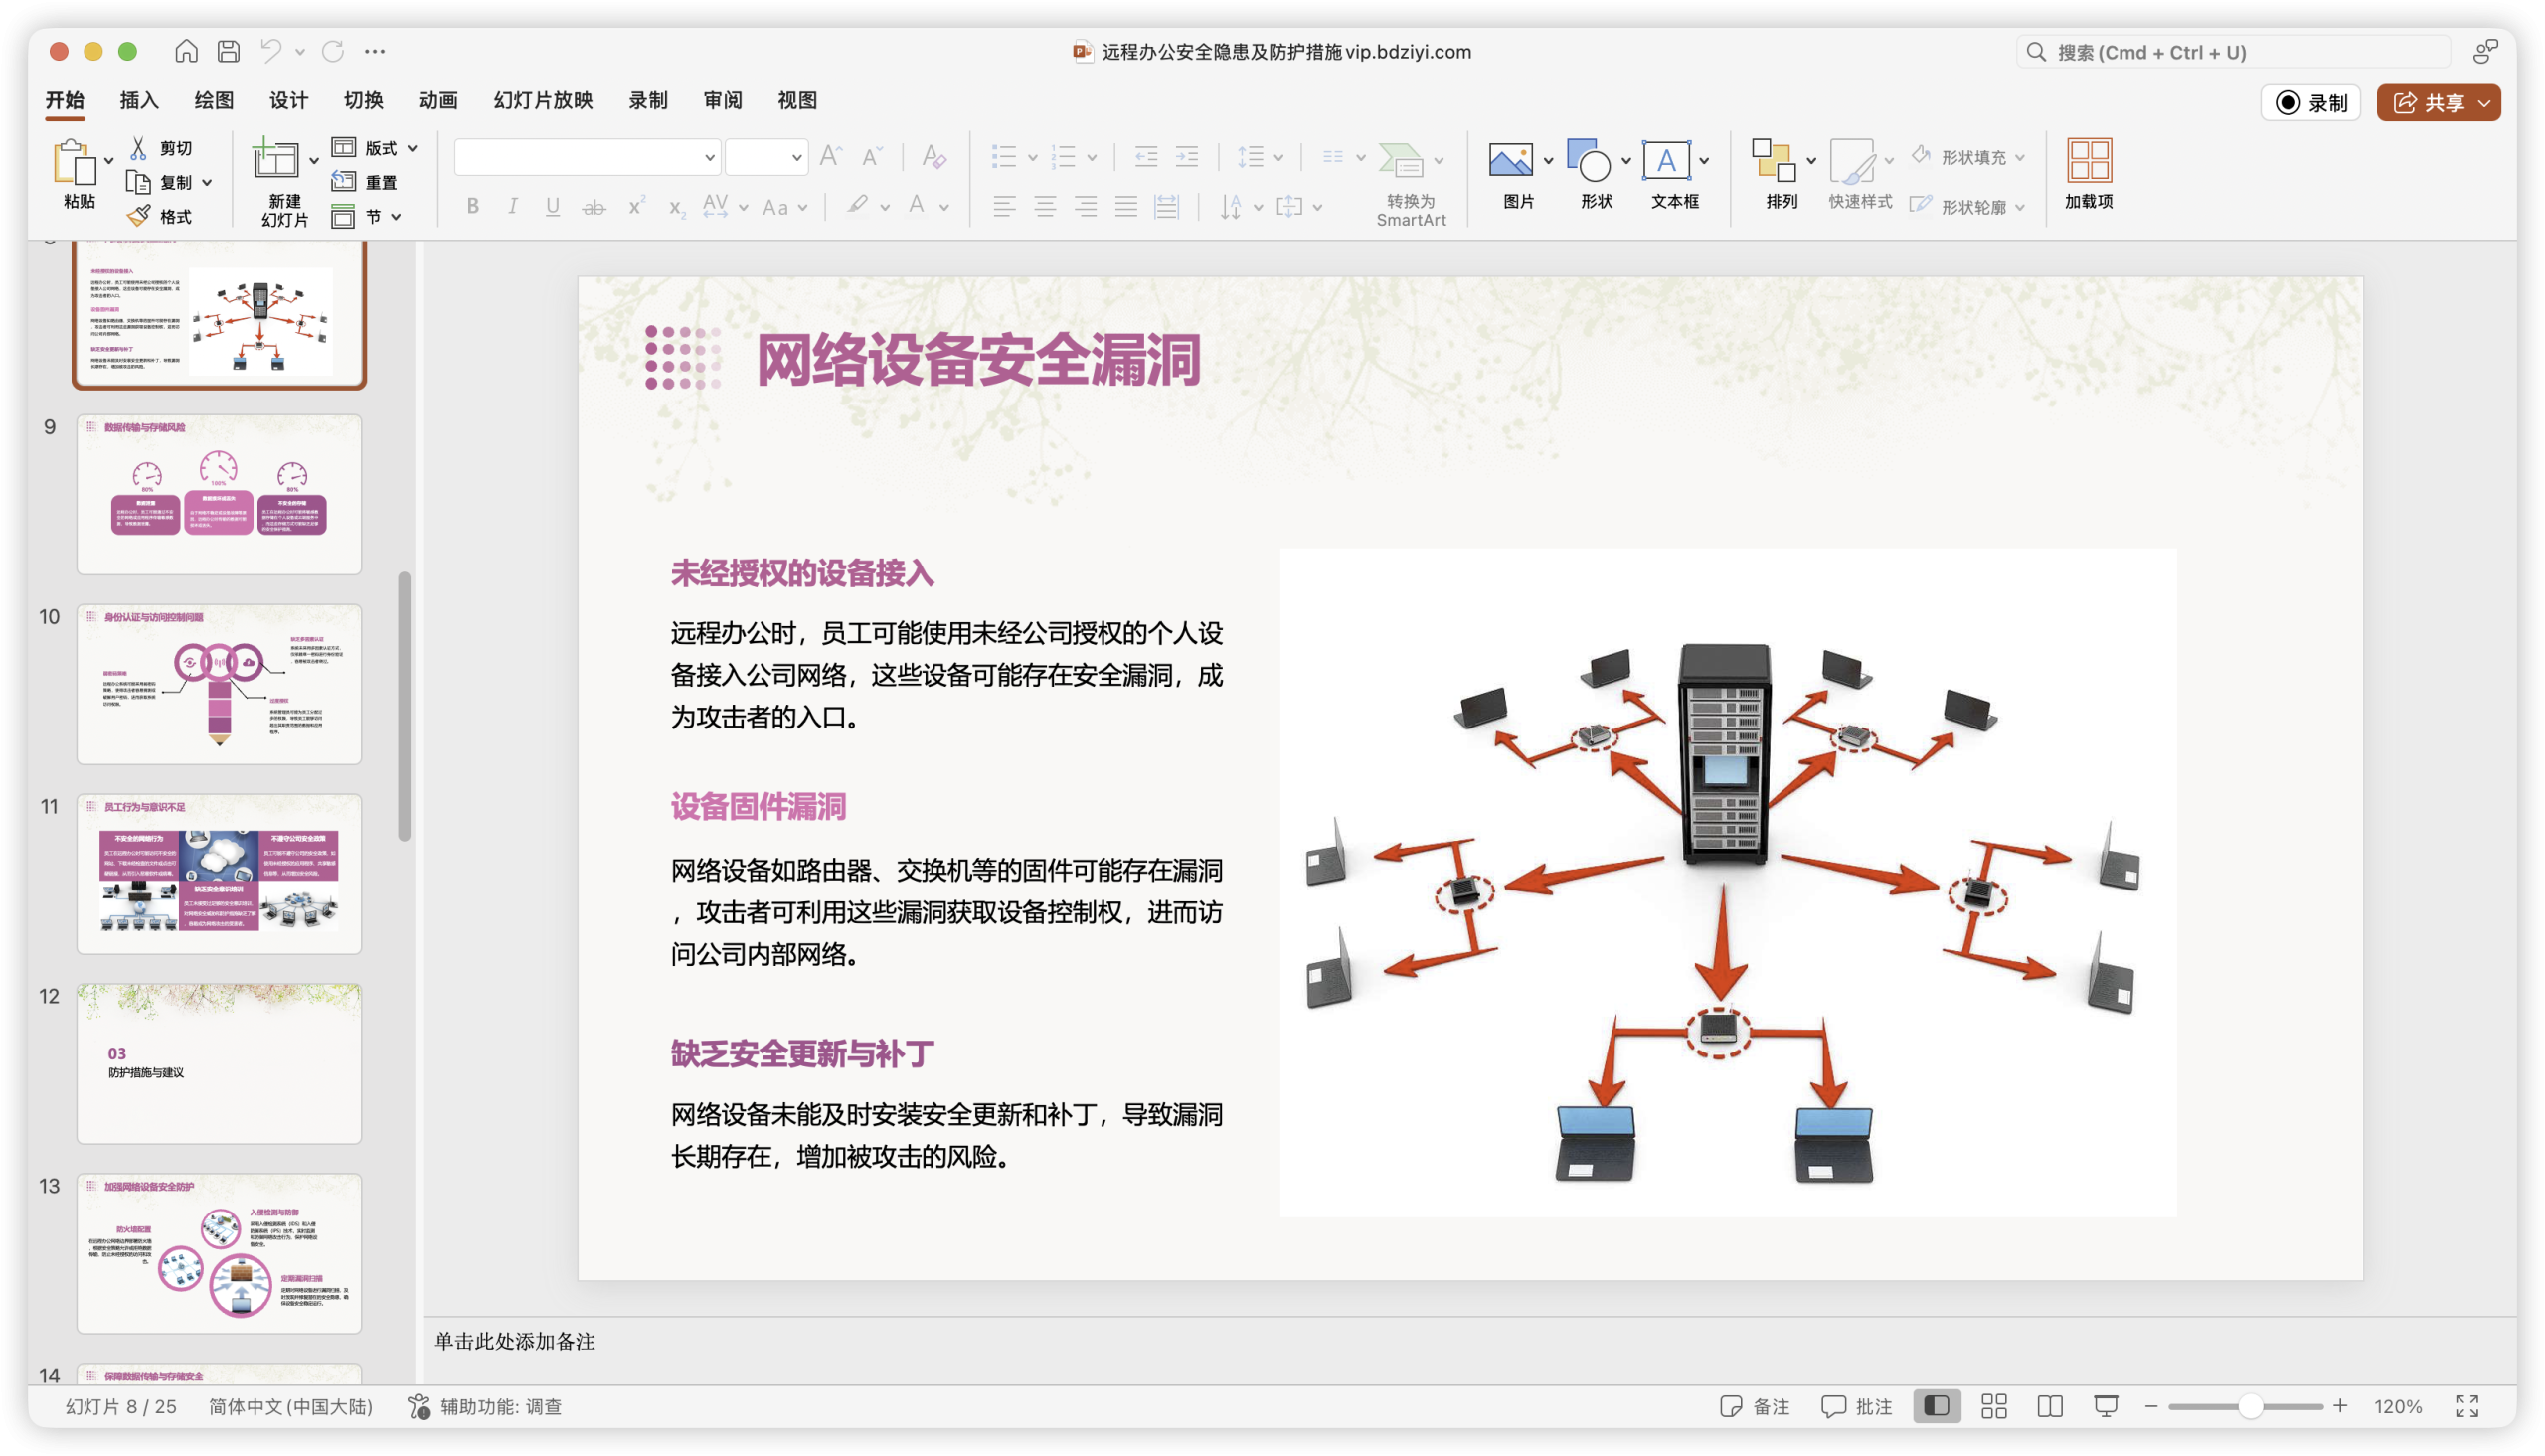Click the Format painter brush icon
Image resolution: width=2545 pixels, height=1456 pixels.
pyautogui.click(x=139, y=216)
